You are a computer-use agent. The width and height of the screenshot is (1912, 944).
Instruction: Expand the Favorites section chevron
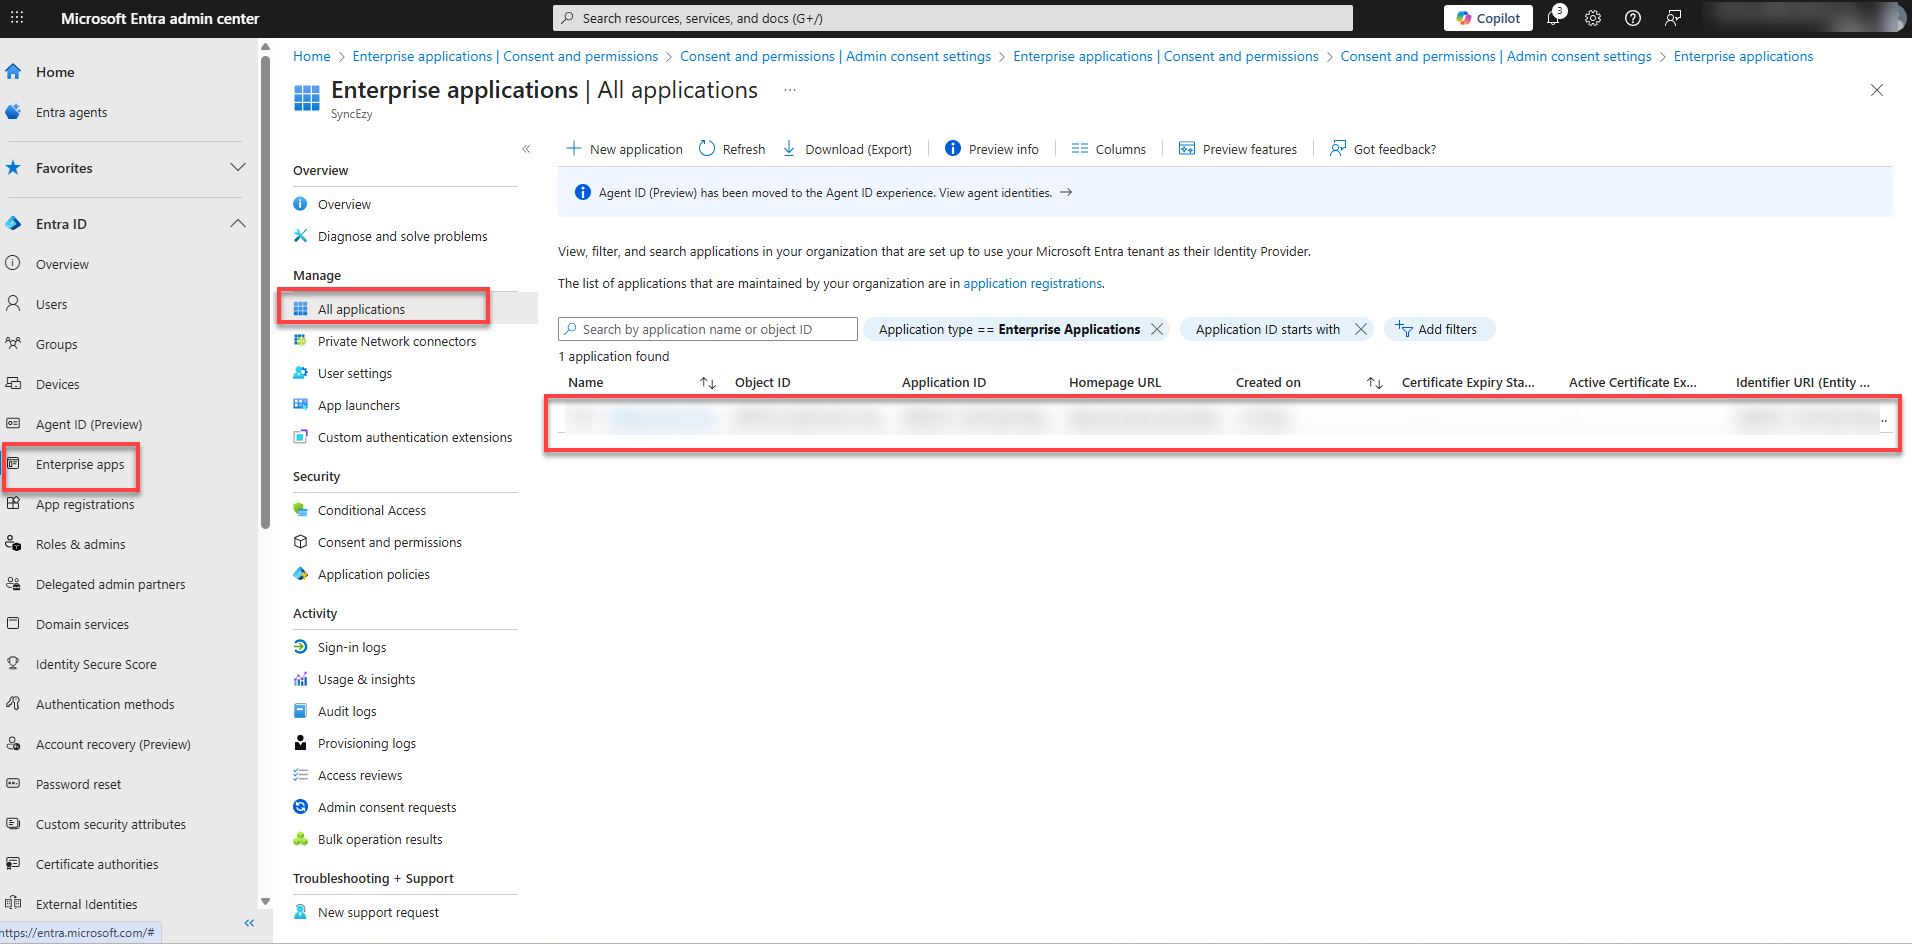(x=238, y=168)
